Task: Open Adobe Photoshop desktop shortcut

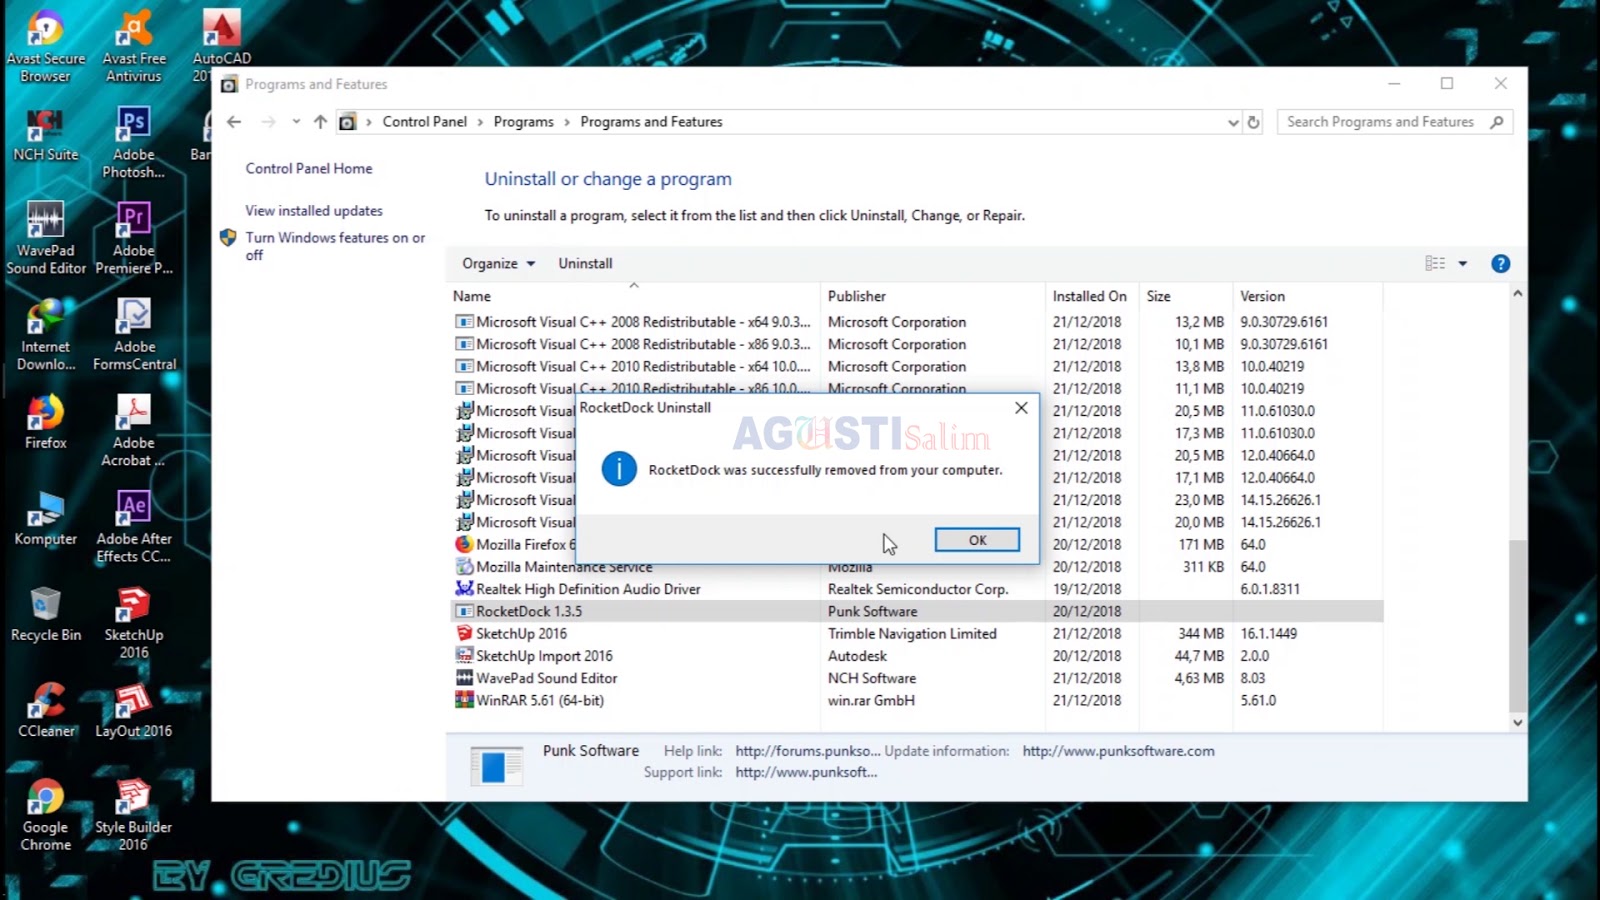Action: [134, 142]
